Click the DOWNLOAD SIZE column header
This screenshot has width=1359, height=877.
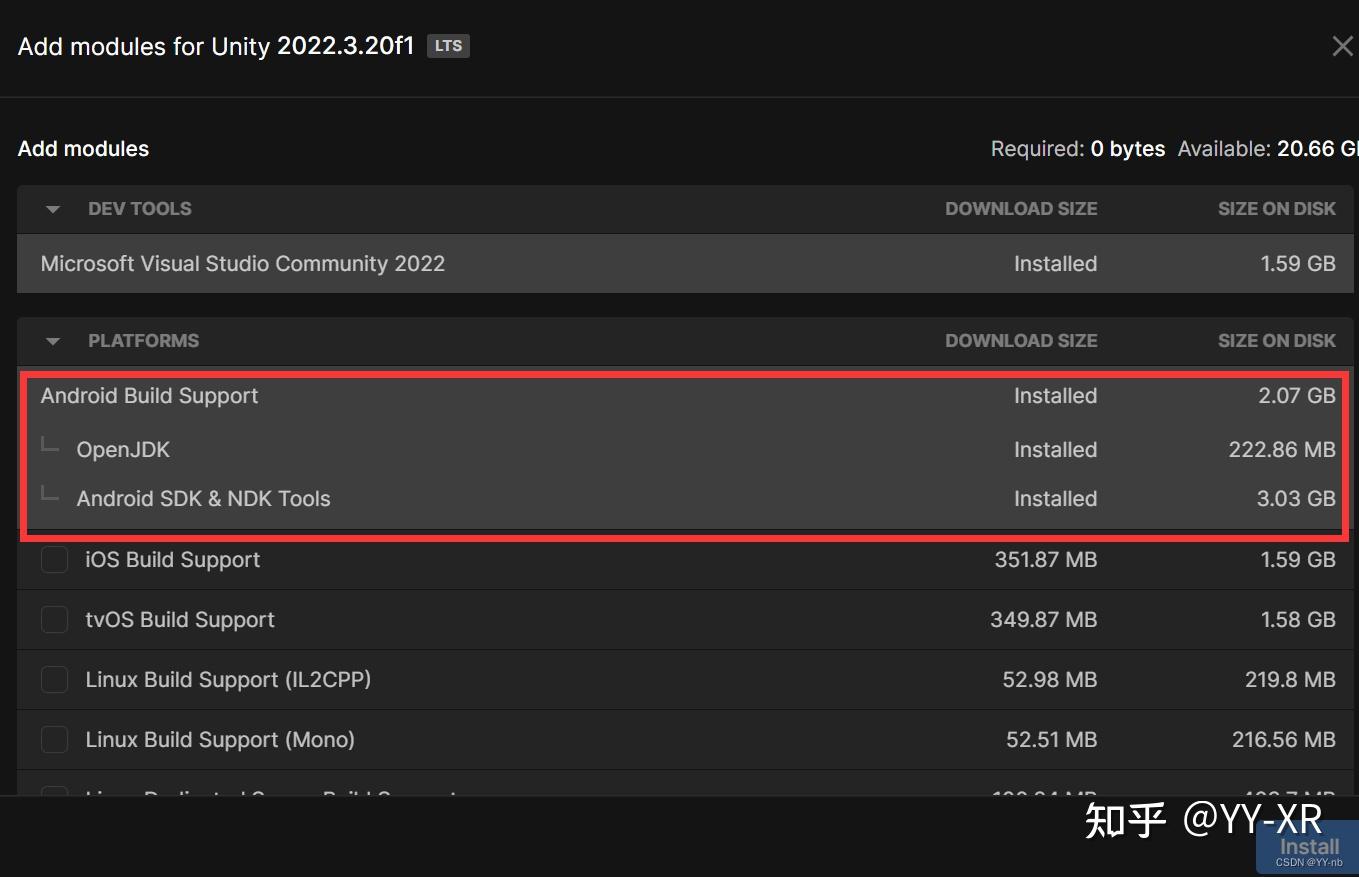(x=1021, y=209)
